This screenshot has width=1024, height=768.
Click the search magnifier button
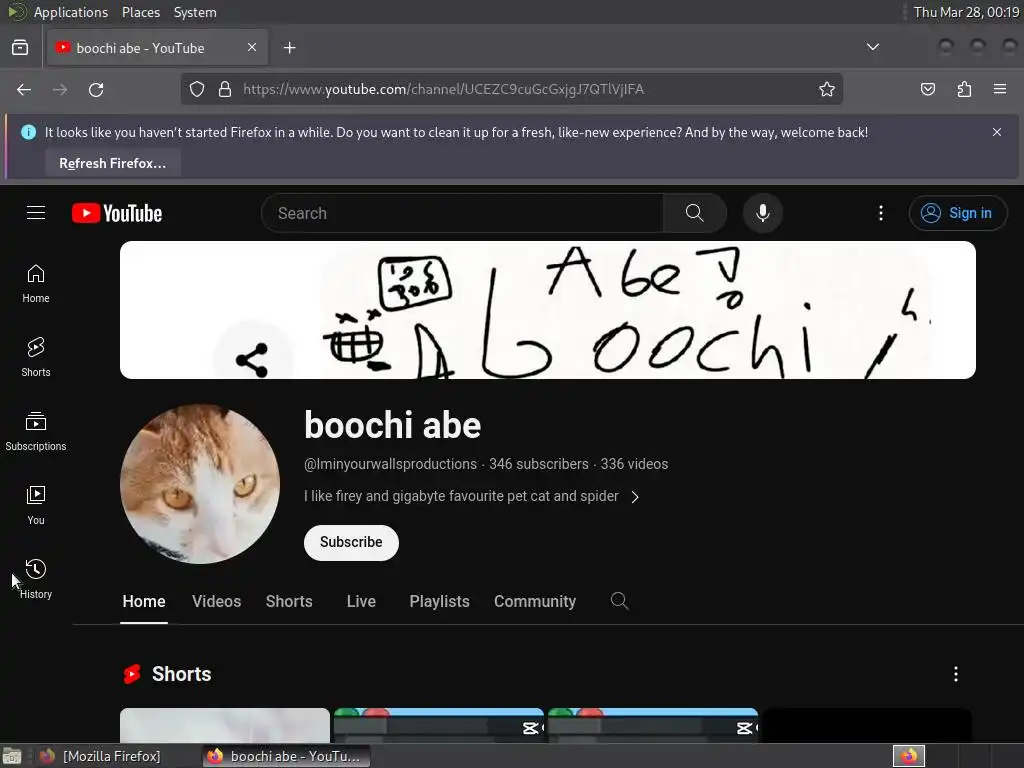tap(694, 213)
